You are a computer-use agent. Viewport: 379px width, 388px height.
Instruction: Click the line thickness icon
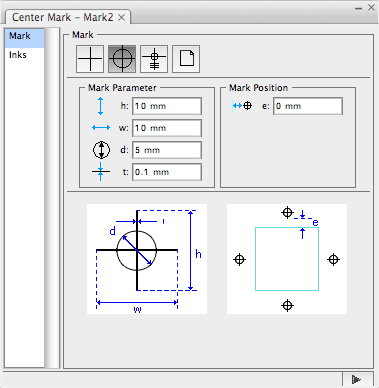pos(101,172)
